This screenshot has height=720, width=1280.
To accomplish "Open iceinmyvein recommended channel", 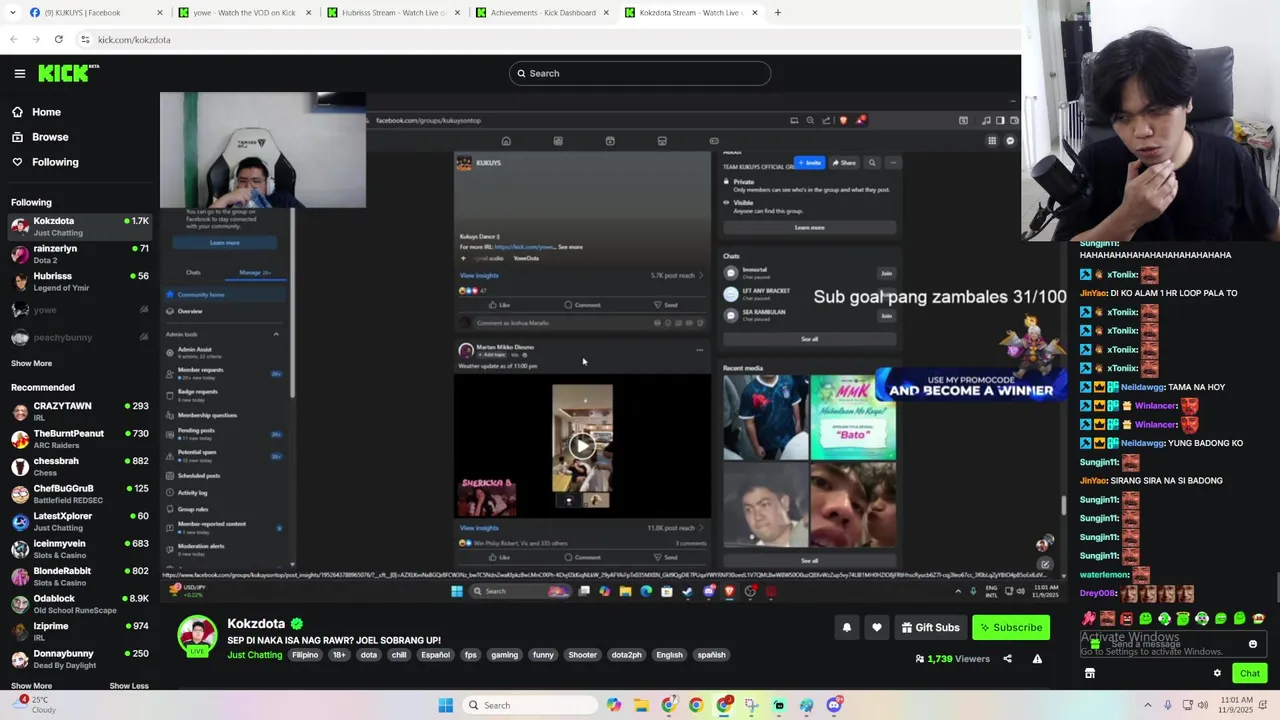I will pos(80,549).
